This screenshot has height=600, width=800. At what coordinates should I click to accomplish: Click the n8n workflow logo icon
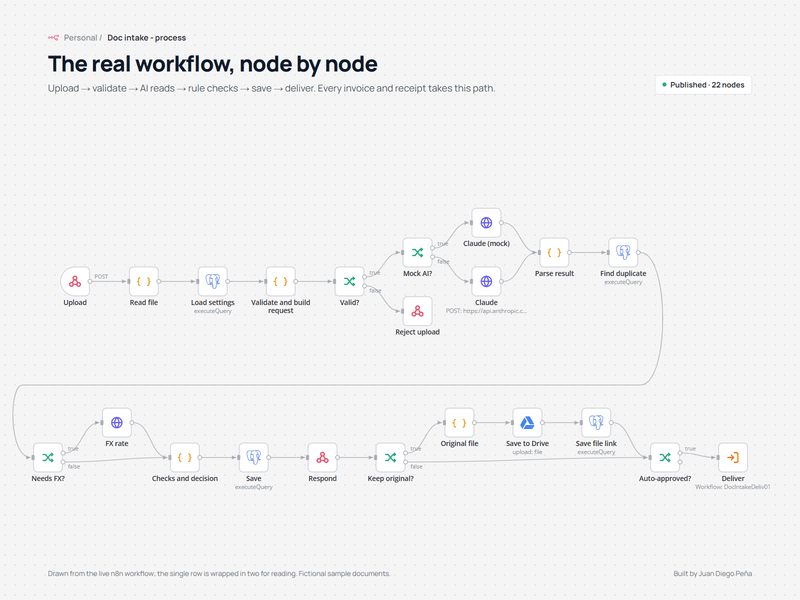54,38
